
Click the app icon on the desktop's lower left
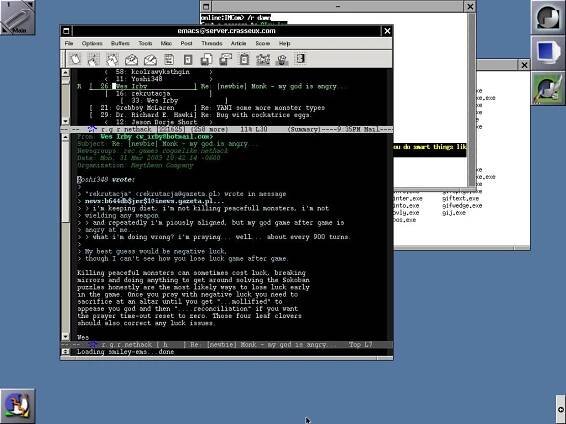click(x=18, y=406)
